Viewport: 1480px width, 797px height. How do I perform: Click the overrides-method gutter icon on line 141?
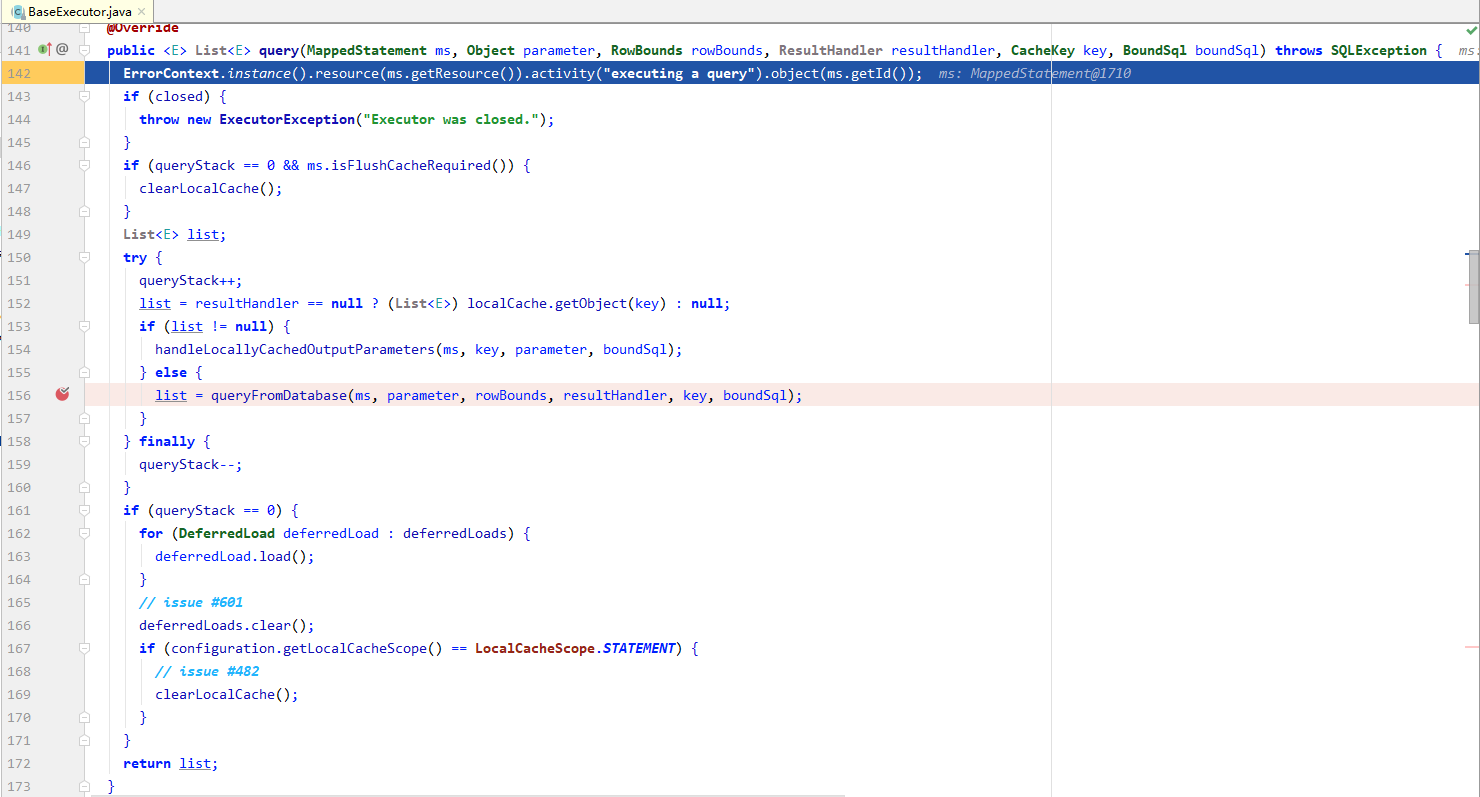tap(44, 49)
